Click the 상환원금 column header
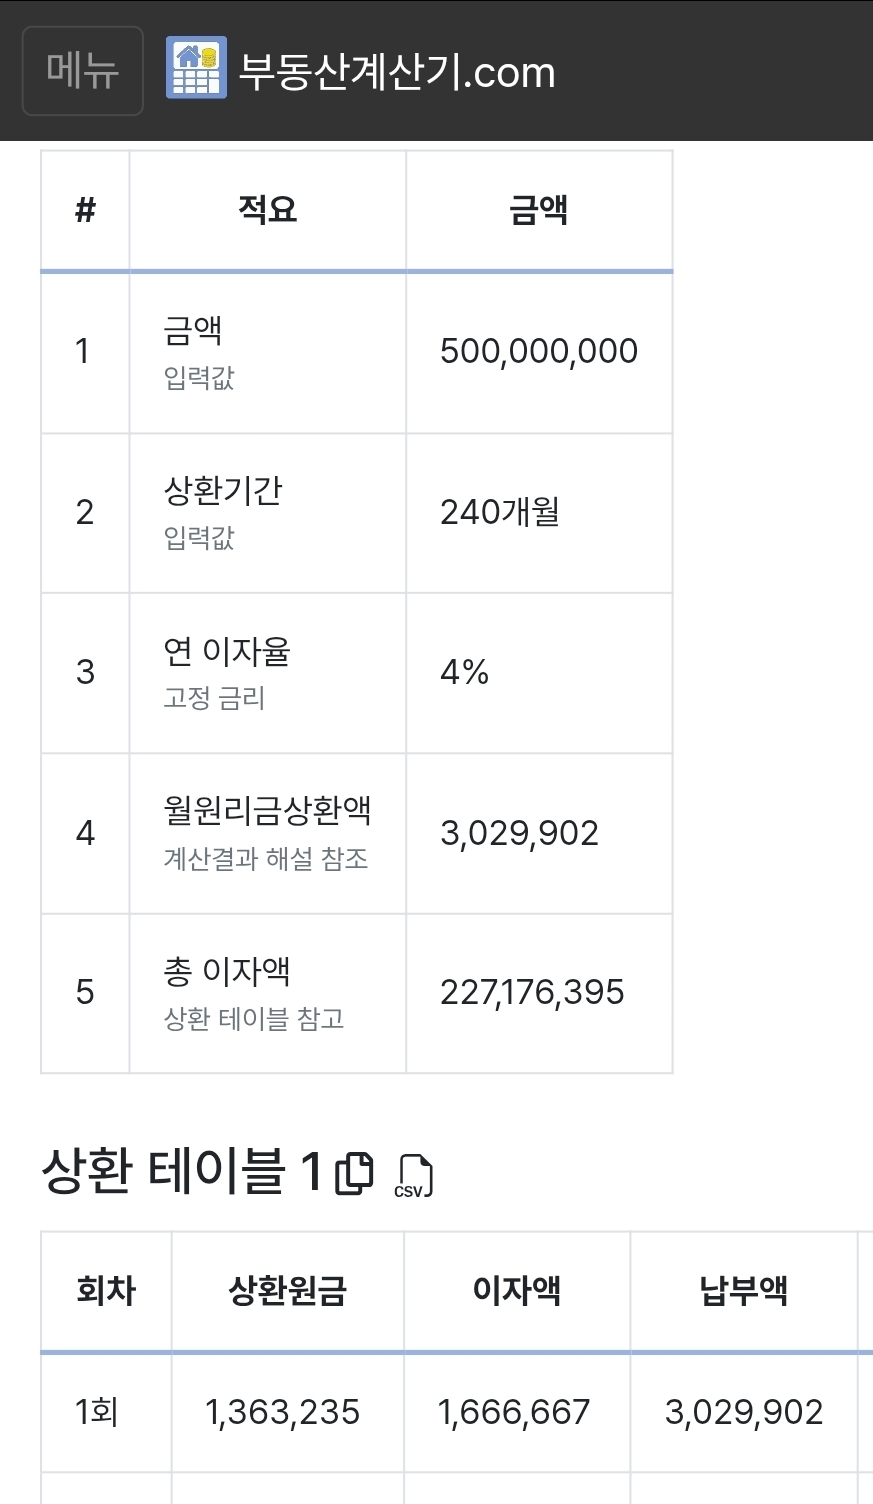The width and height of the screenshot is (873, 1504). click(287, 1291)
